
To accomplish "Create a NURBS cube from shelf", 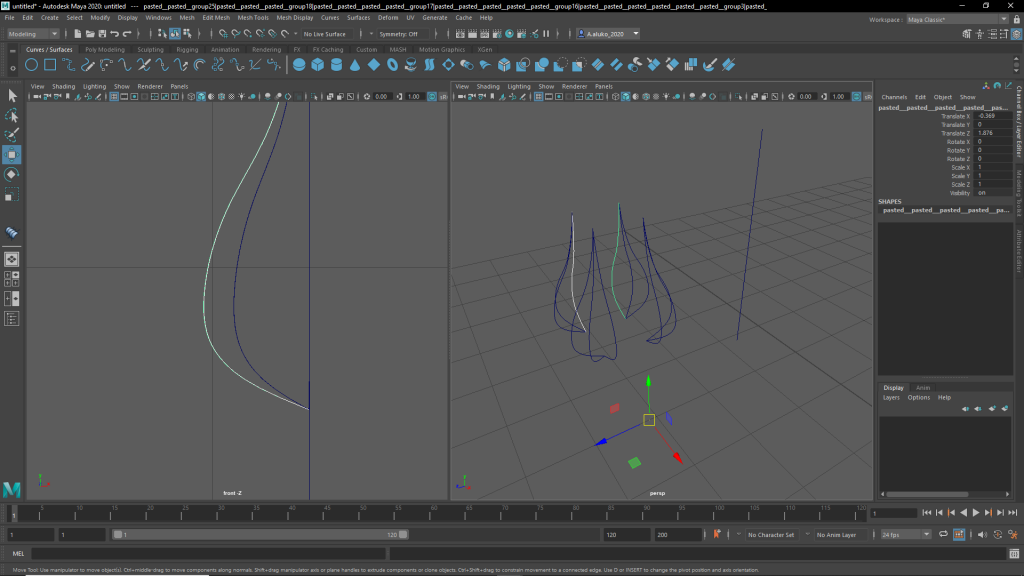I will coord(317,65).
